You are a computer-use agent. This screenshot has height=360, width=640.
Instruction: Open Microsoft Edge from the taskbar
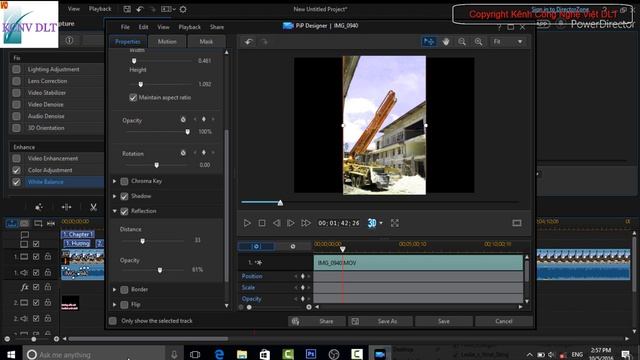tap(219, 354)
